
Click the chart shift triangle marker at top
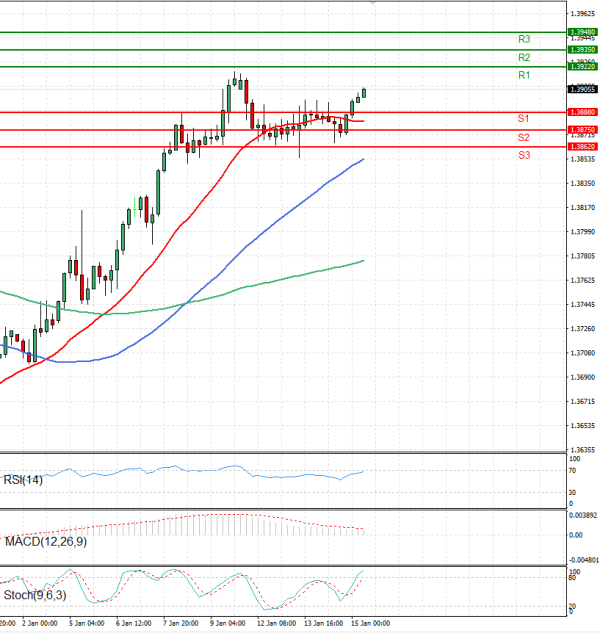pos(372,4)
